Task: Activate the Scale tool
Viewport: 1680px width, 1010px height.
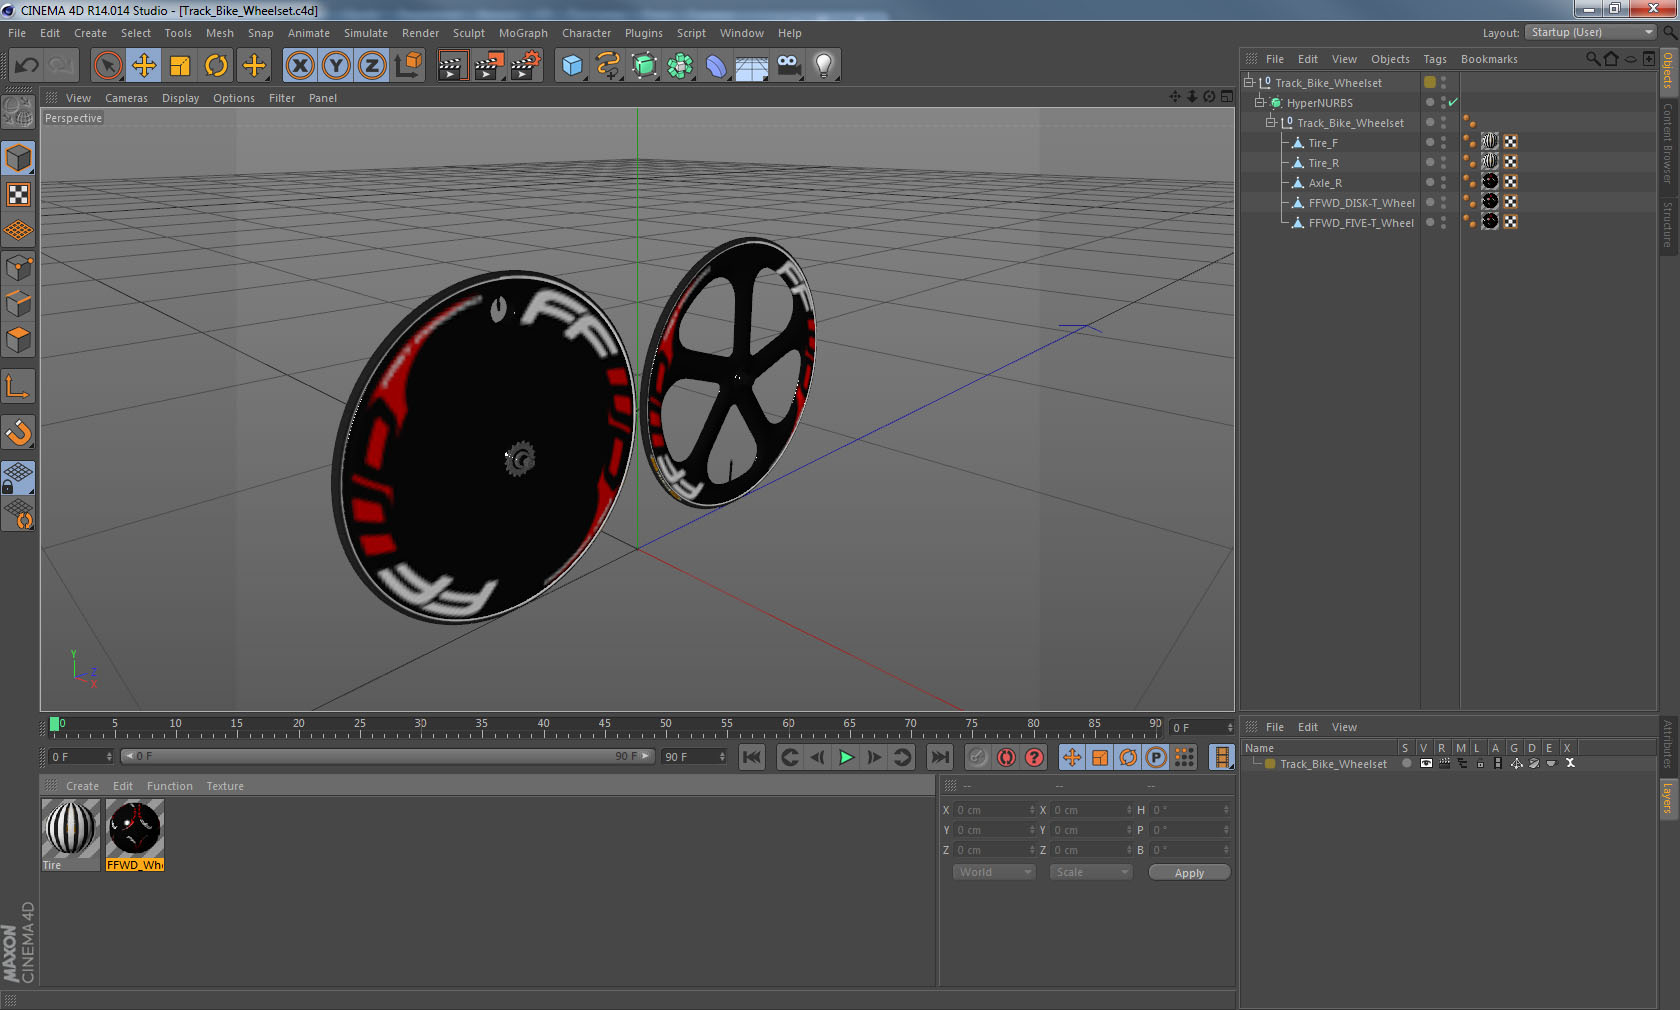Action: (180, 66)
